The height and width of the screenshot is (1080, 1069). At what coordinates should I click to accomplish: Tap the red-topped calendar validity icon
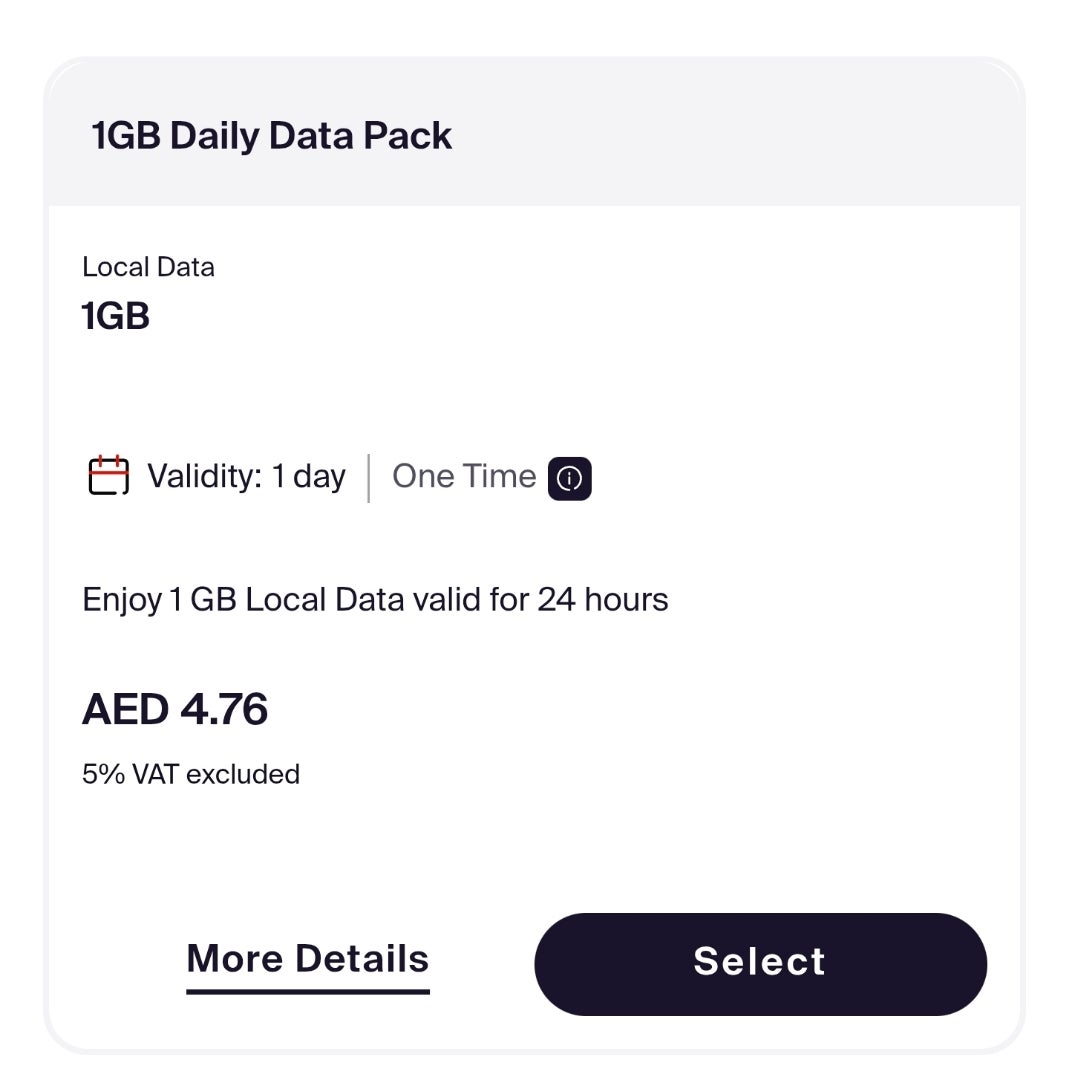pyautogui.click(x=109, y=476)
